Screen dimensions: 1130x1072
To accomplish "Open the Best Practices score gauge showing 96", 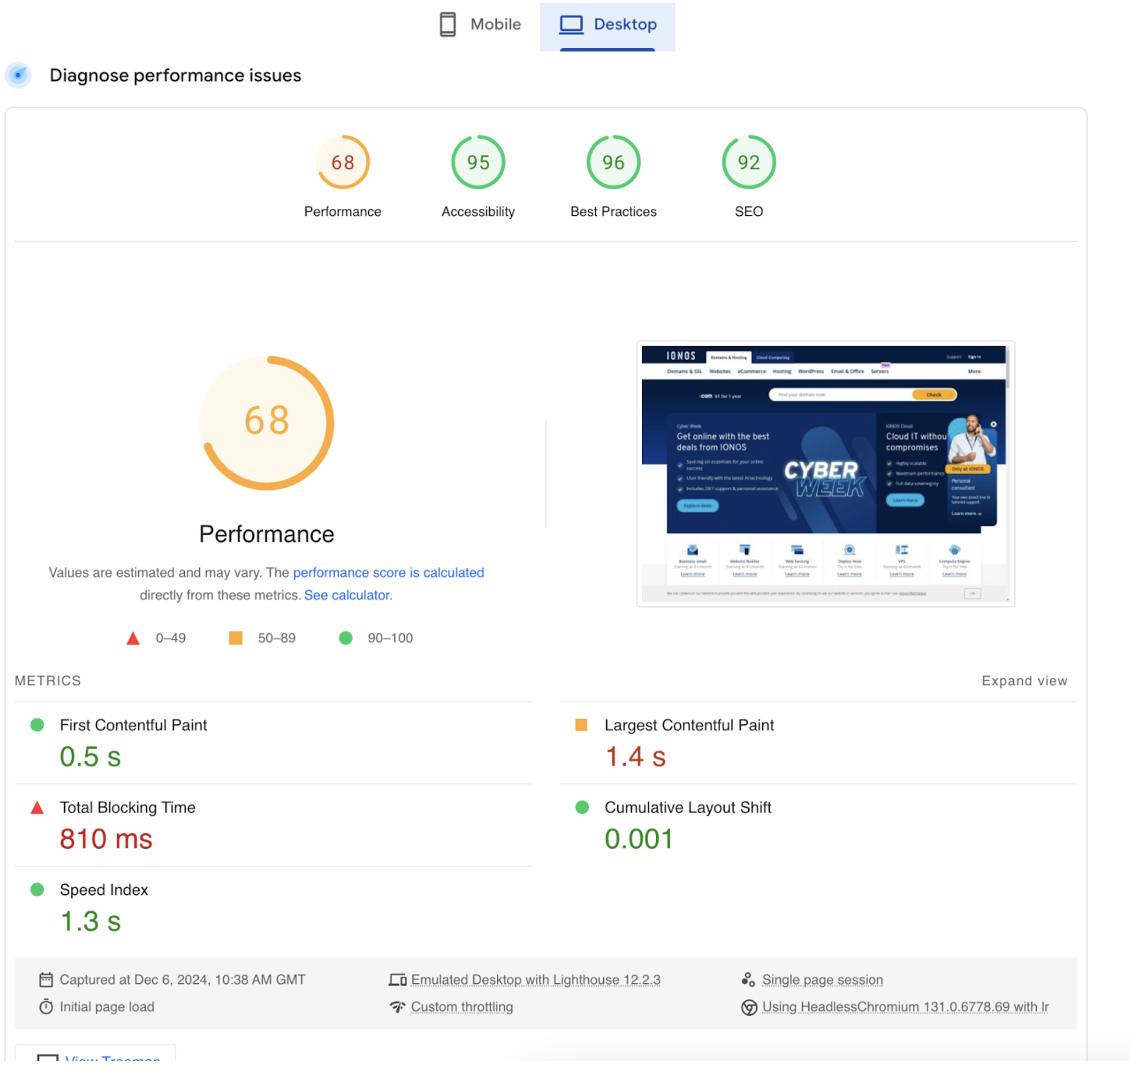I will pyautogui.click(x=613, y=163).
